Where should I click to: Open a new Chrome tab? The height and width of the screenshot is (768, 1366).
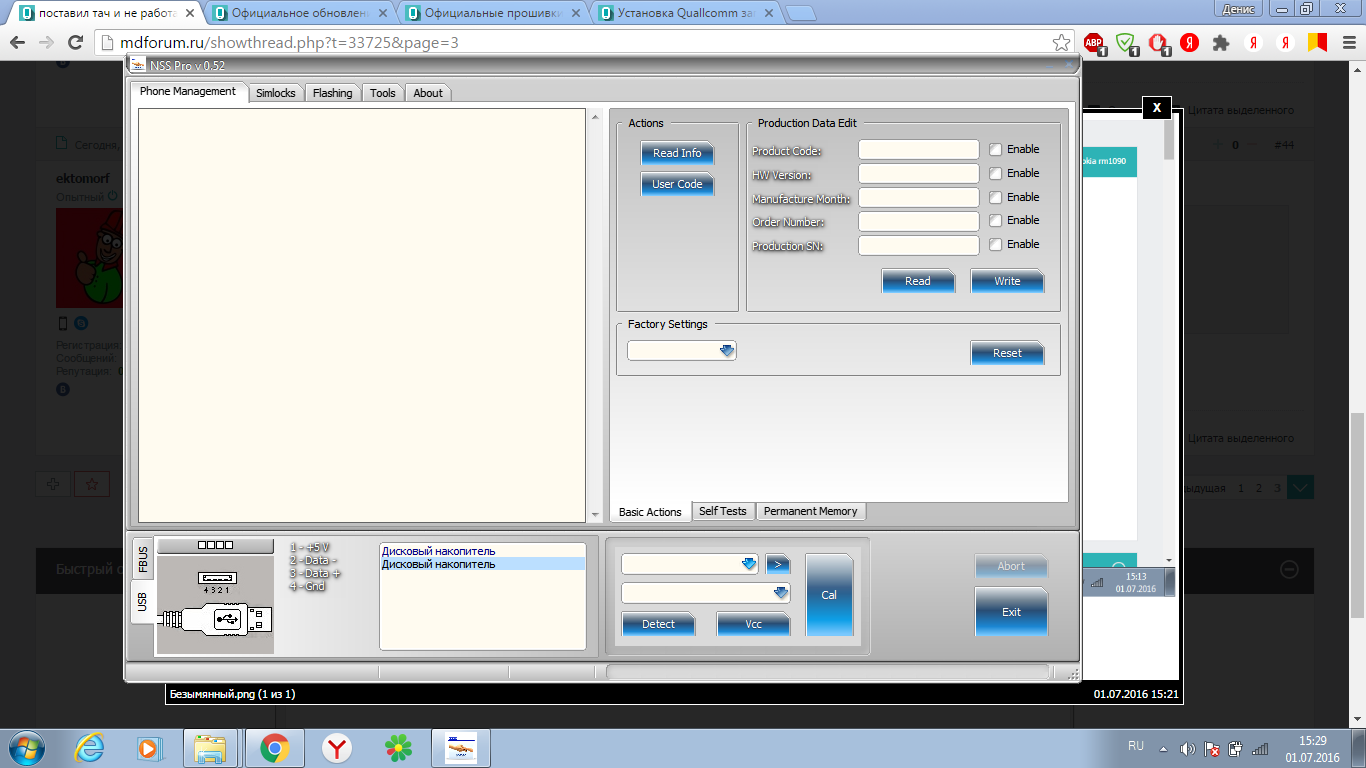pyautogui.click(x=801, y=14)
